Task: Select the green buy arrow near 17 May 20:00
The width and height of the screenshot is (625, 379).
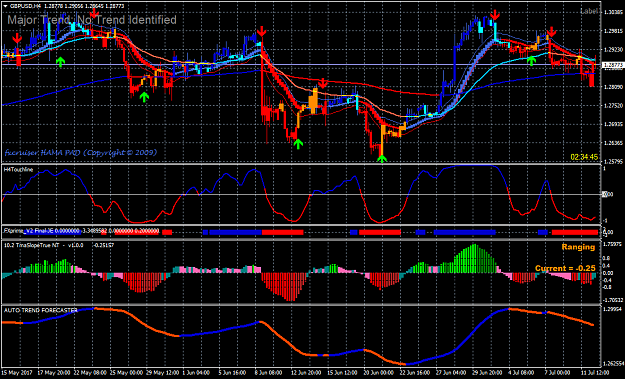Action: (60, 61)
